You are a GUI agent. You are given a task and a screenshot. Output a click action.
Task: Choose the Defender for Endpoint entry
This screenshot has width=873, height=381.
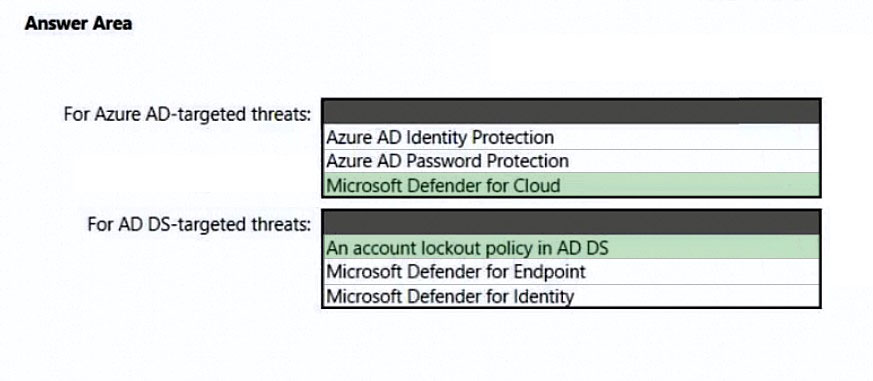pyautogui.click(x=571, y=272)
